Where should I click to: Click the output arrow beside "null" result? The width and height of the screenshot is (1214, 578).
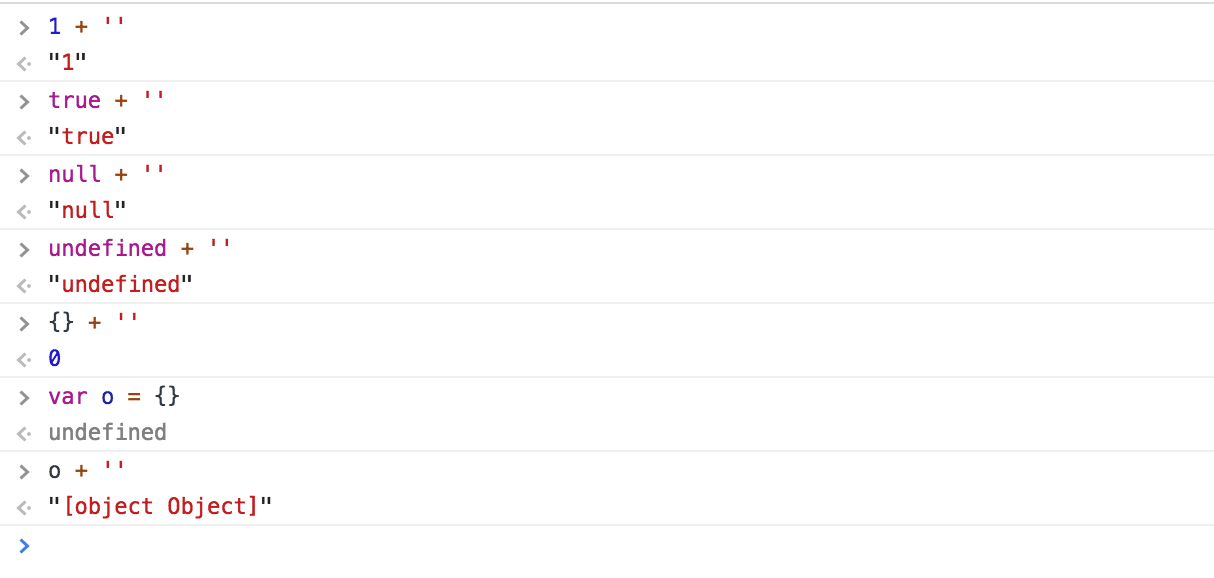(25, 212)
